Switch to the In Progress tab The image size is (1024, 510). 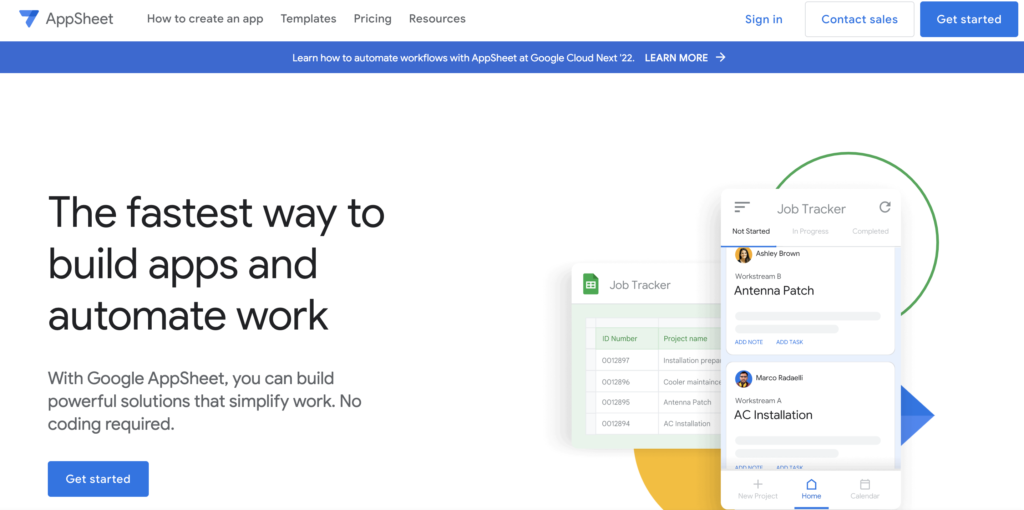click(810, 231)
